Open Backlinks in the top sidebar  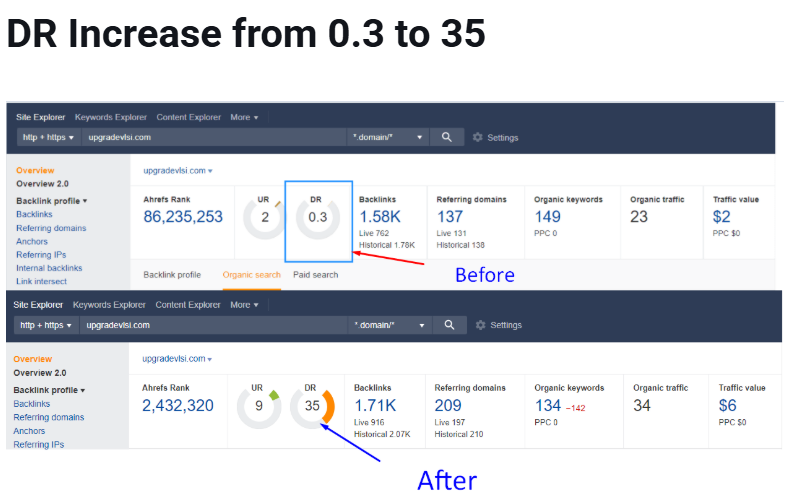[34, 214]
